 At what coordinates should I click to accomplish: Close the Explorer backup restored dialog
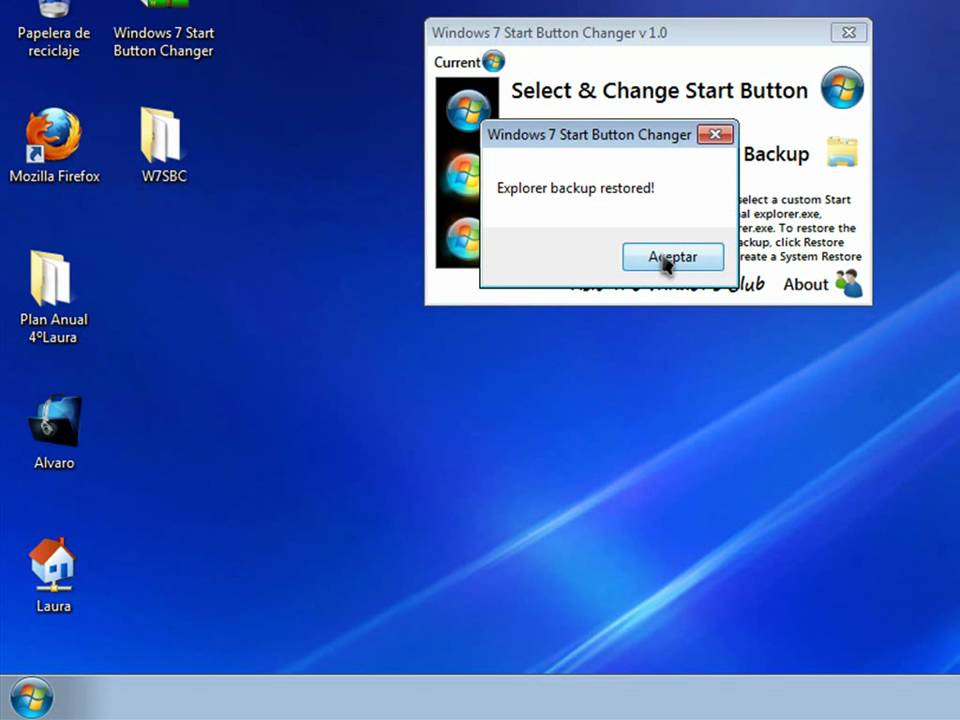pos(715,134)
